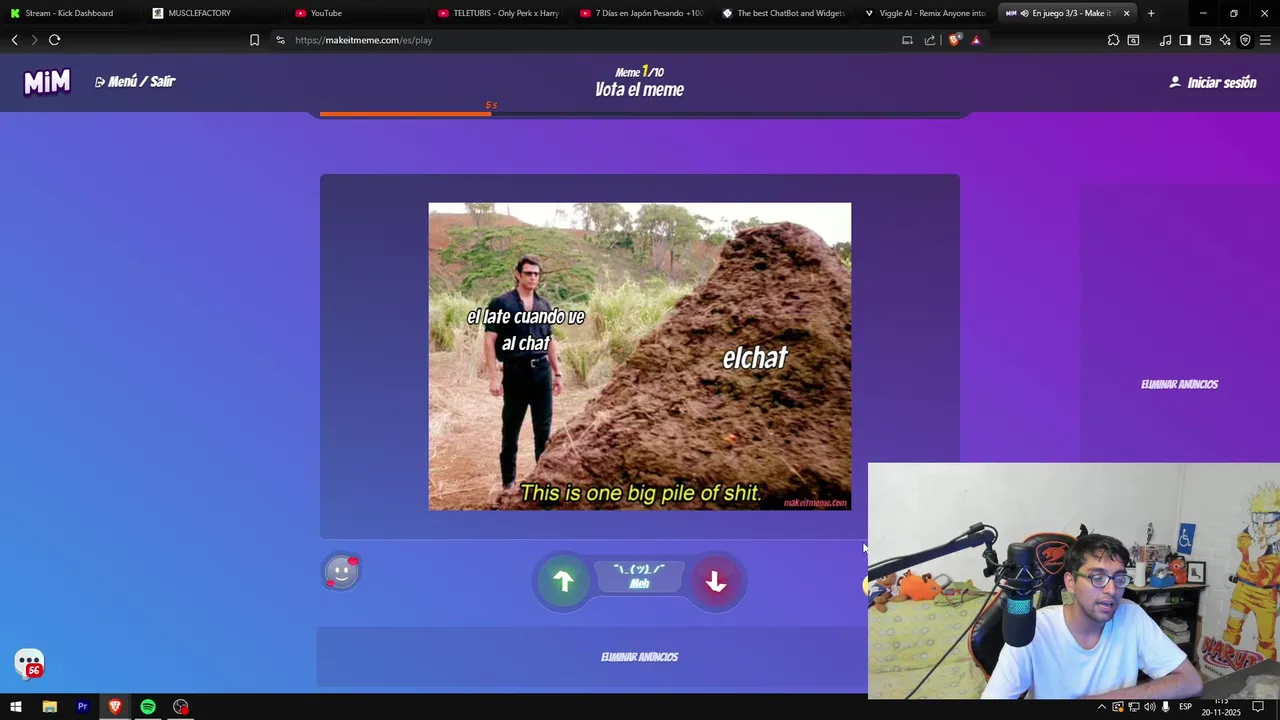This screenshot has width=1280, height=720.
Task: Open the Leo AI sparkle icon
Action: (1225, 40)
